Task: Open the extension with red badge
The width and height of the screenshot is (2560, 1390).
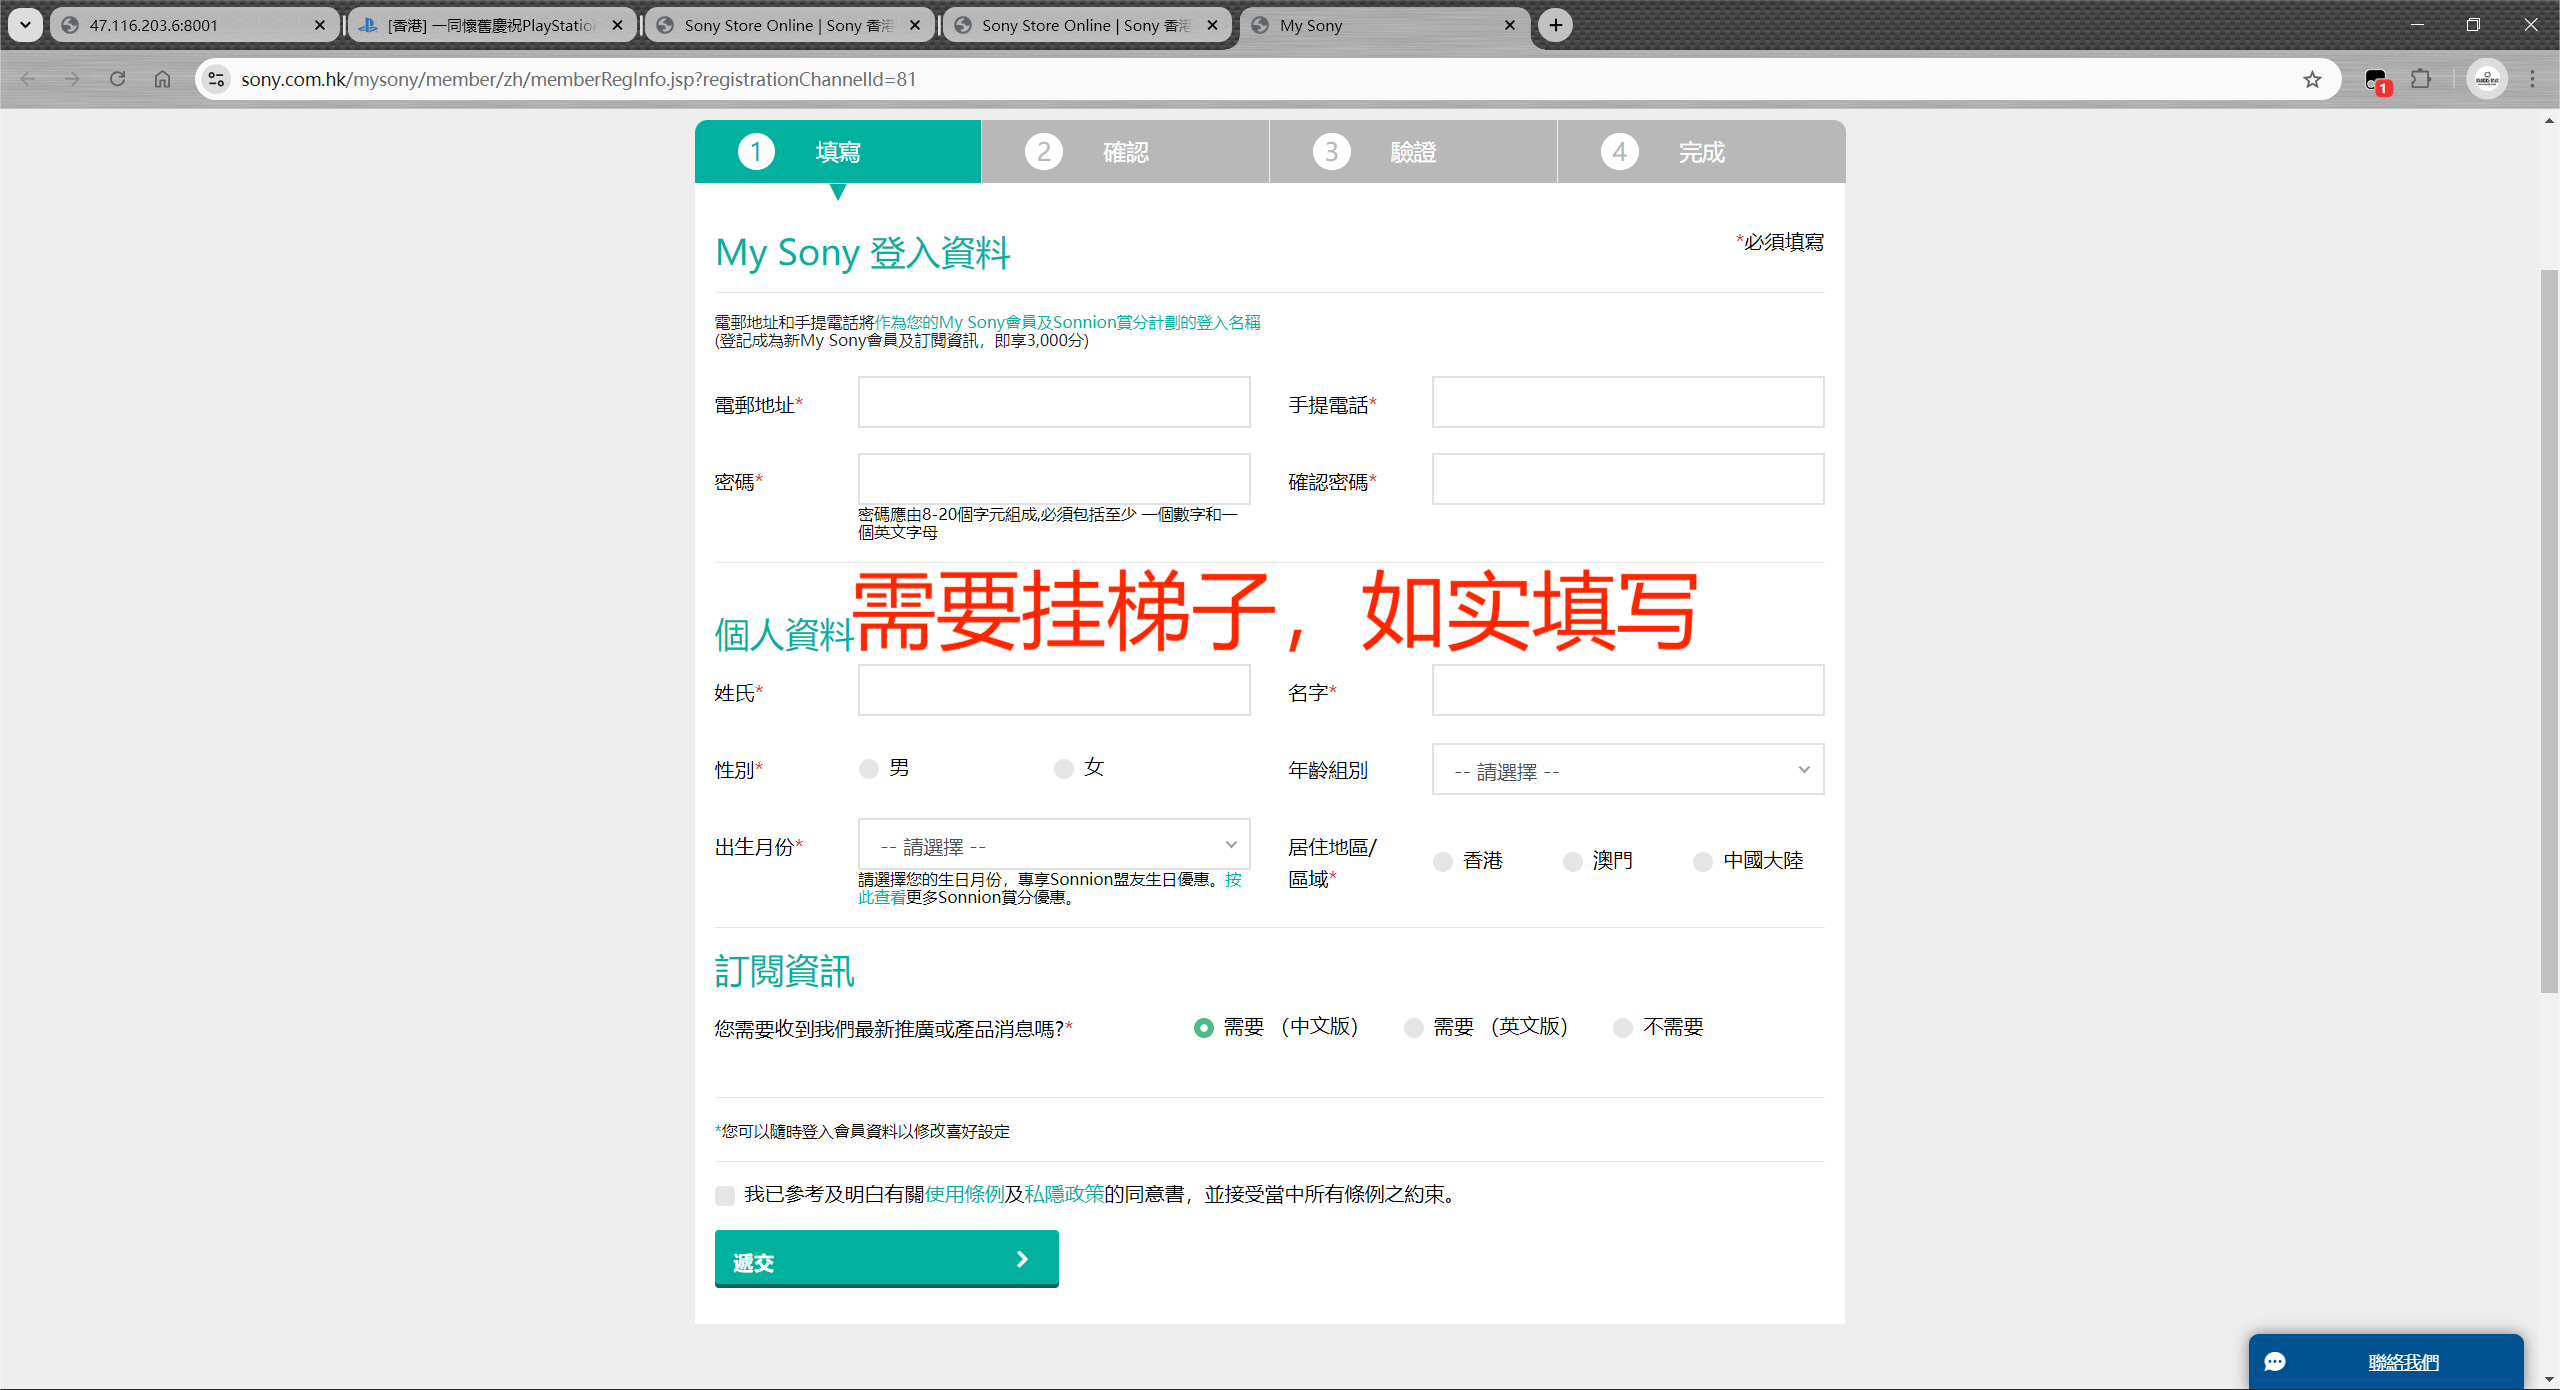Action: click(x=2377, y=80)
